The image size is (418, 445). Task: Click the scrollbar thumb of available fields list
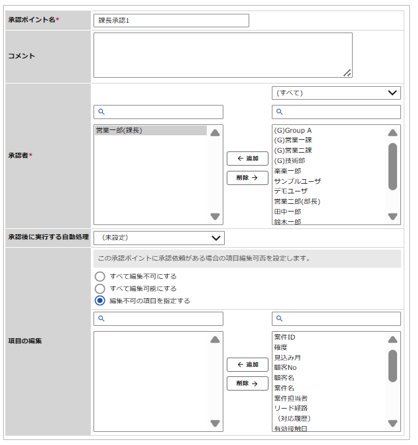tap(393, 366)
